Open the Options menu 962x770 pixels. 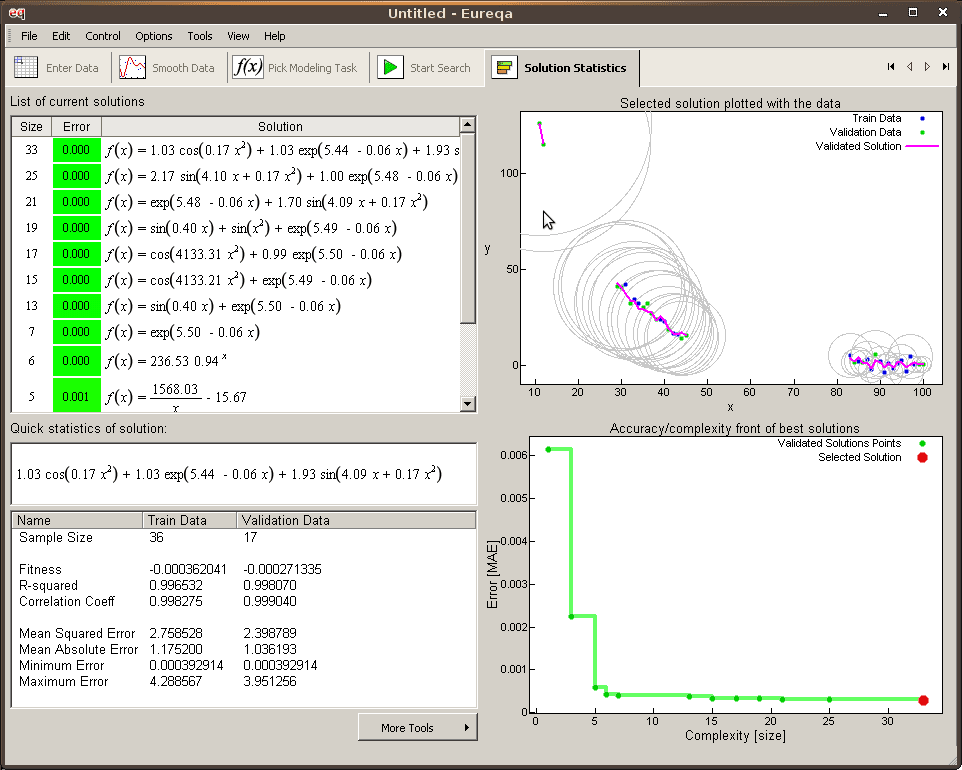(x=153, y=36)
